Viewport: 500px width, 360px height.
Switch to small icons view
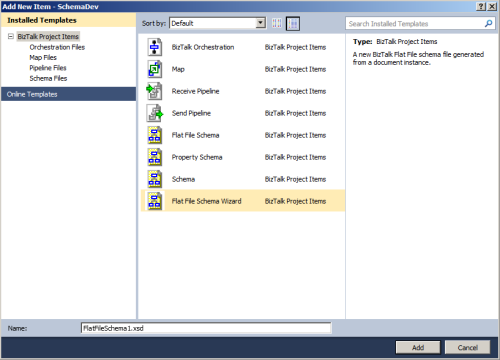[x=277, y=23]
